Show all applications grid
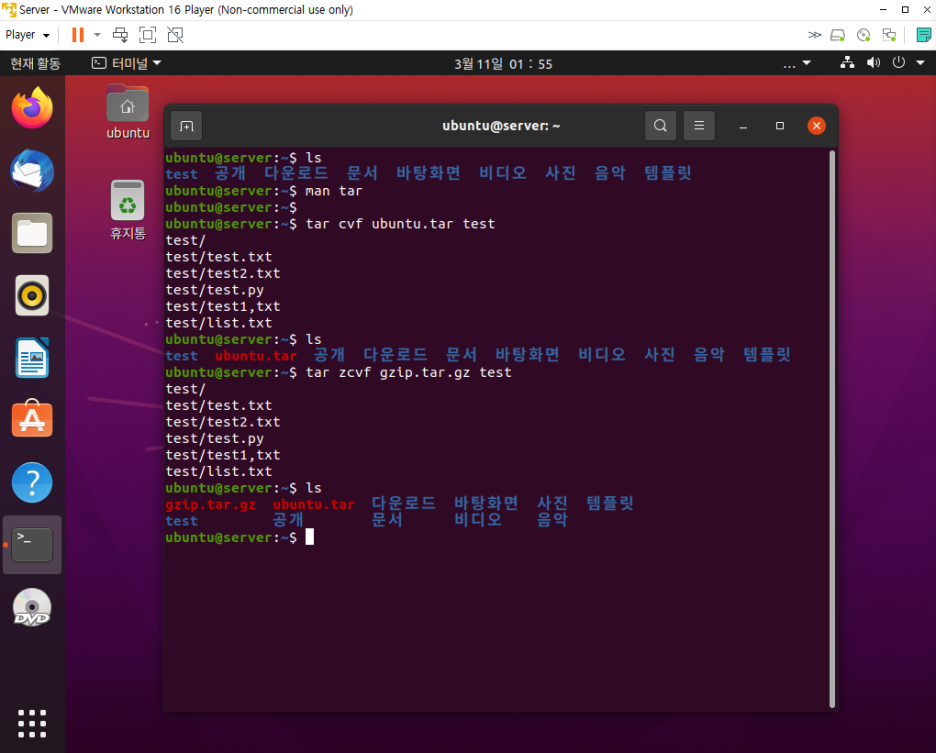936x753 pixels. coord(32,724)
